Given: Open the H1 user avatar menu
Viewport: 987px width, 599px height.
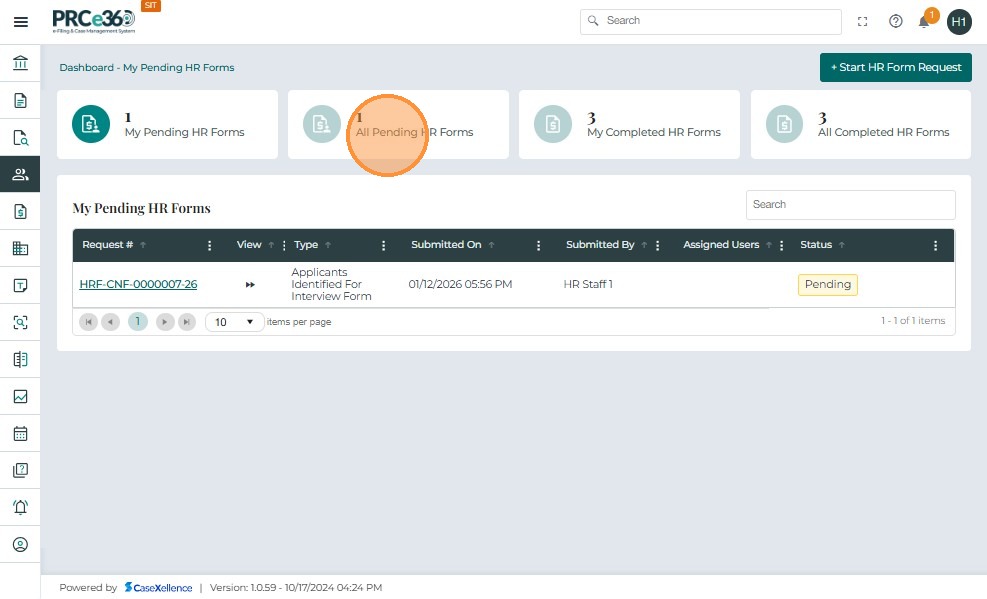Looking at the screenshot, I should point(959,22).
